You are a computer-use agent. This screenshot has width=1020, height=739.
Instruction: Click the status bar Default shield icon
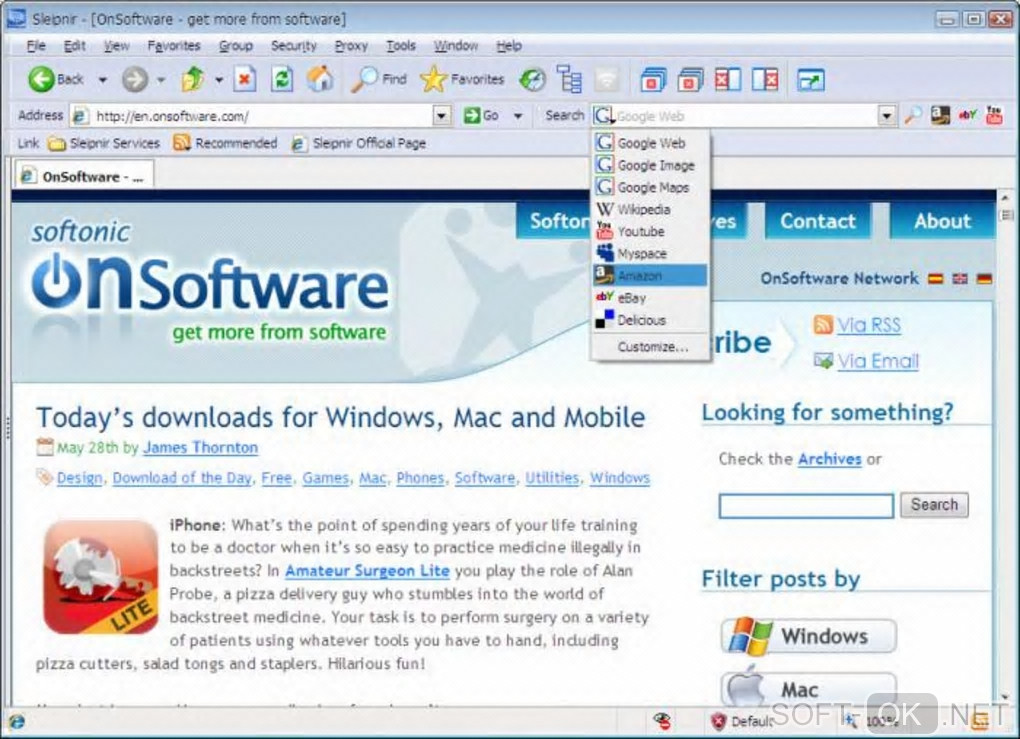(718, 721)
